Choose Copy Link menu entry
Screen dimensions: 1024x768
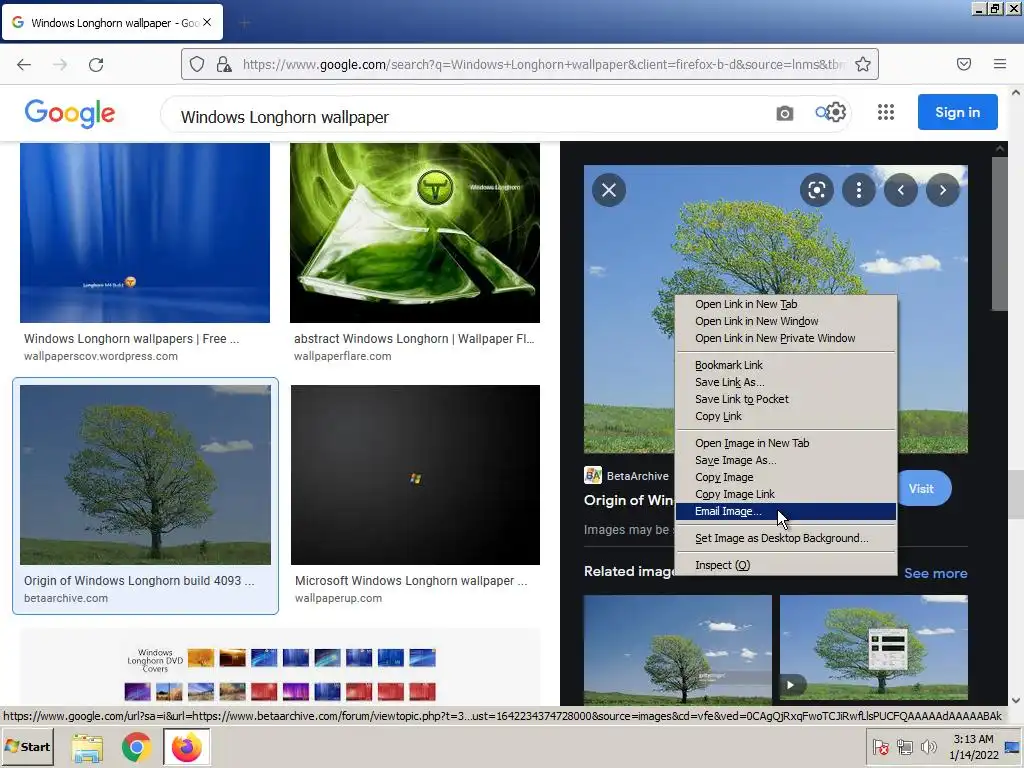point(786,416)
